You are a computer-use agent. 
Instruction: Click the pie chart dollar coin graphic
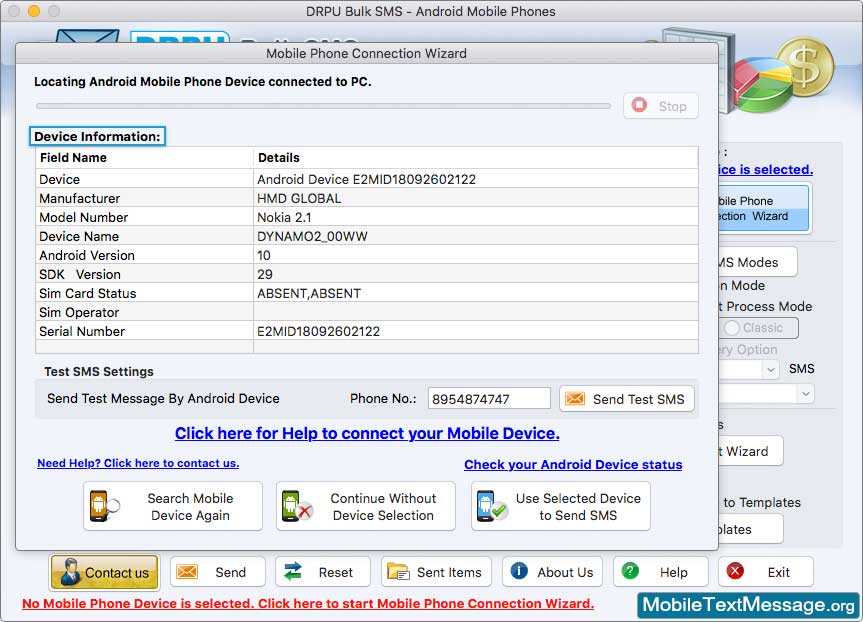click(x=782, y=73)
